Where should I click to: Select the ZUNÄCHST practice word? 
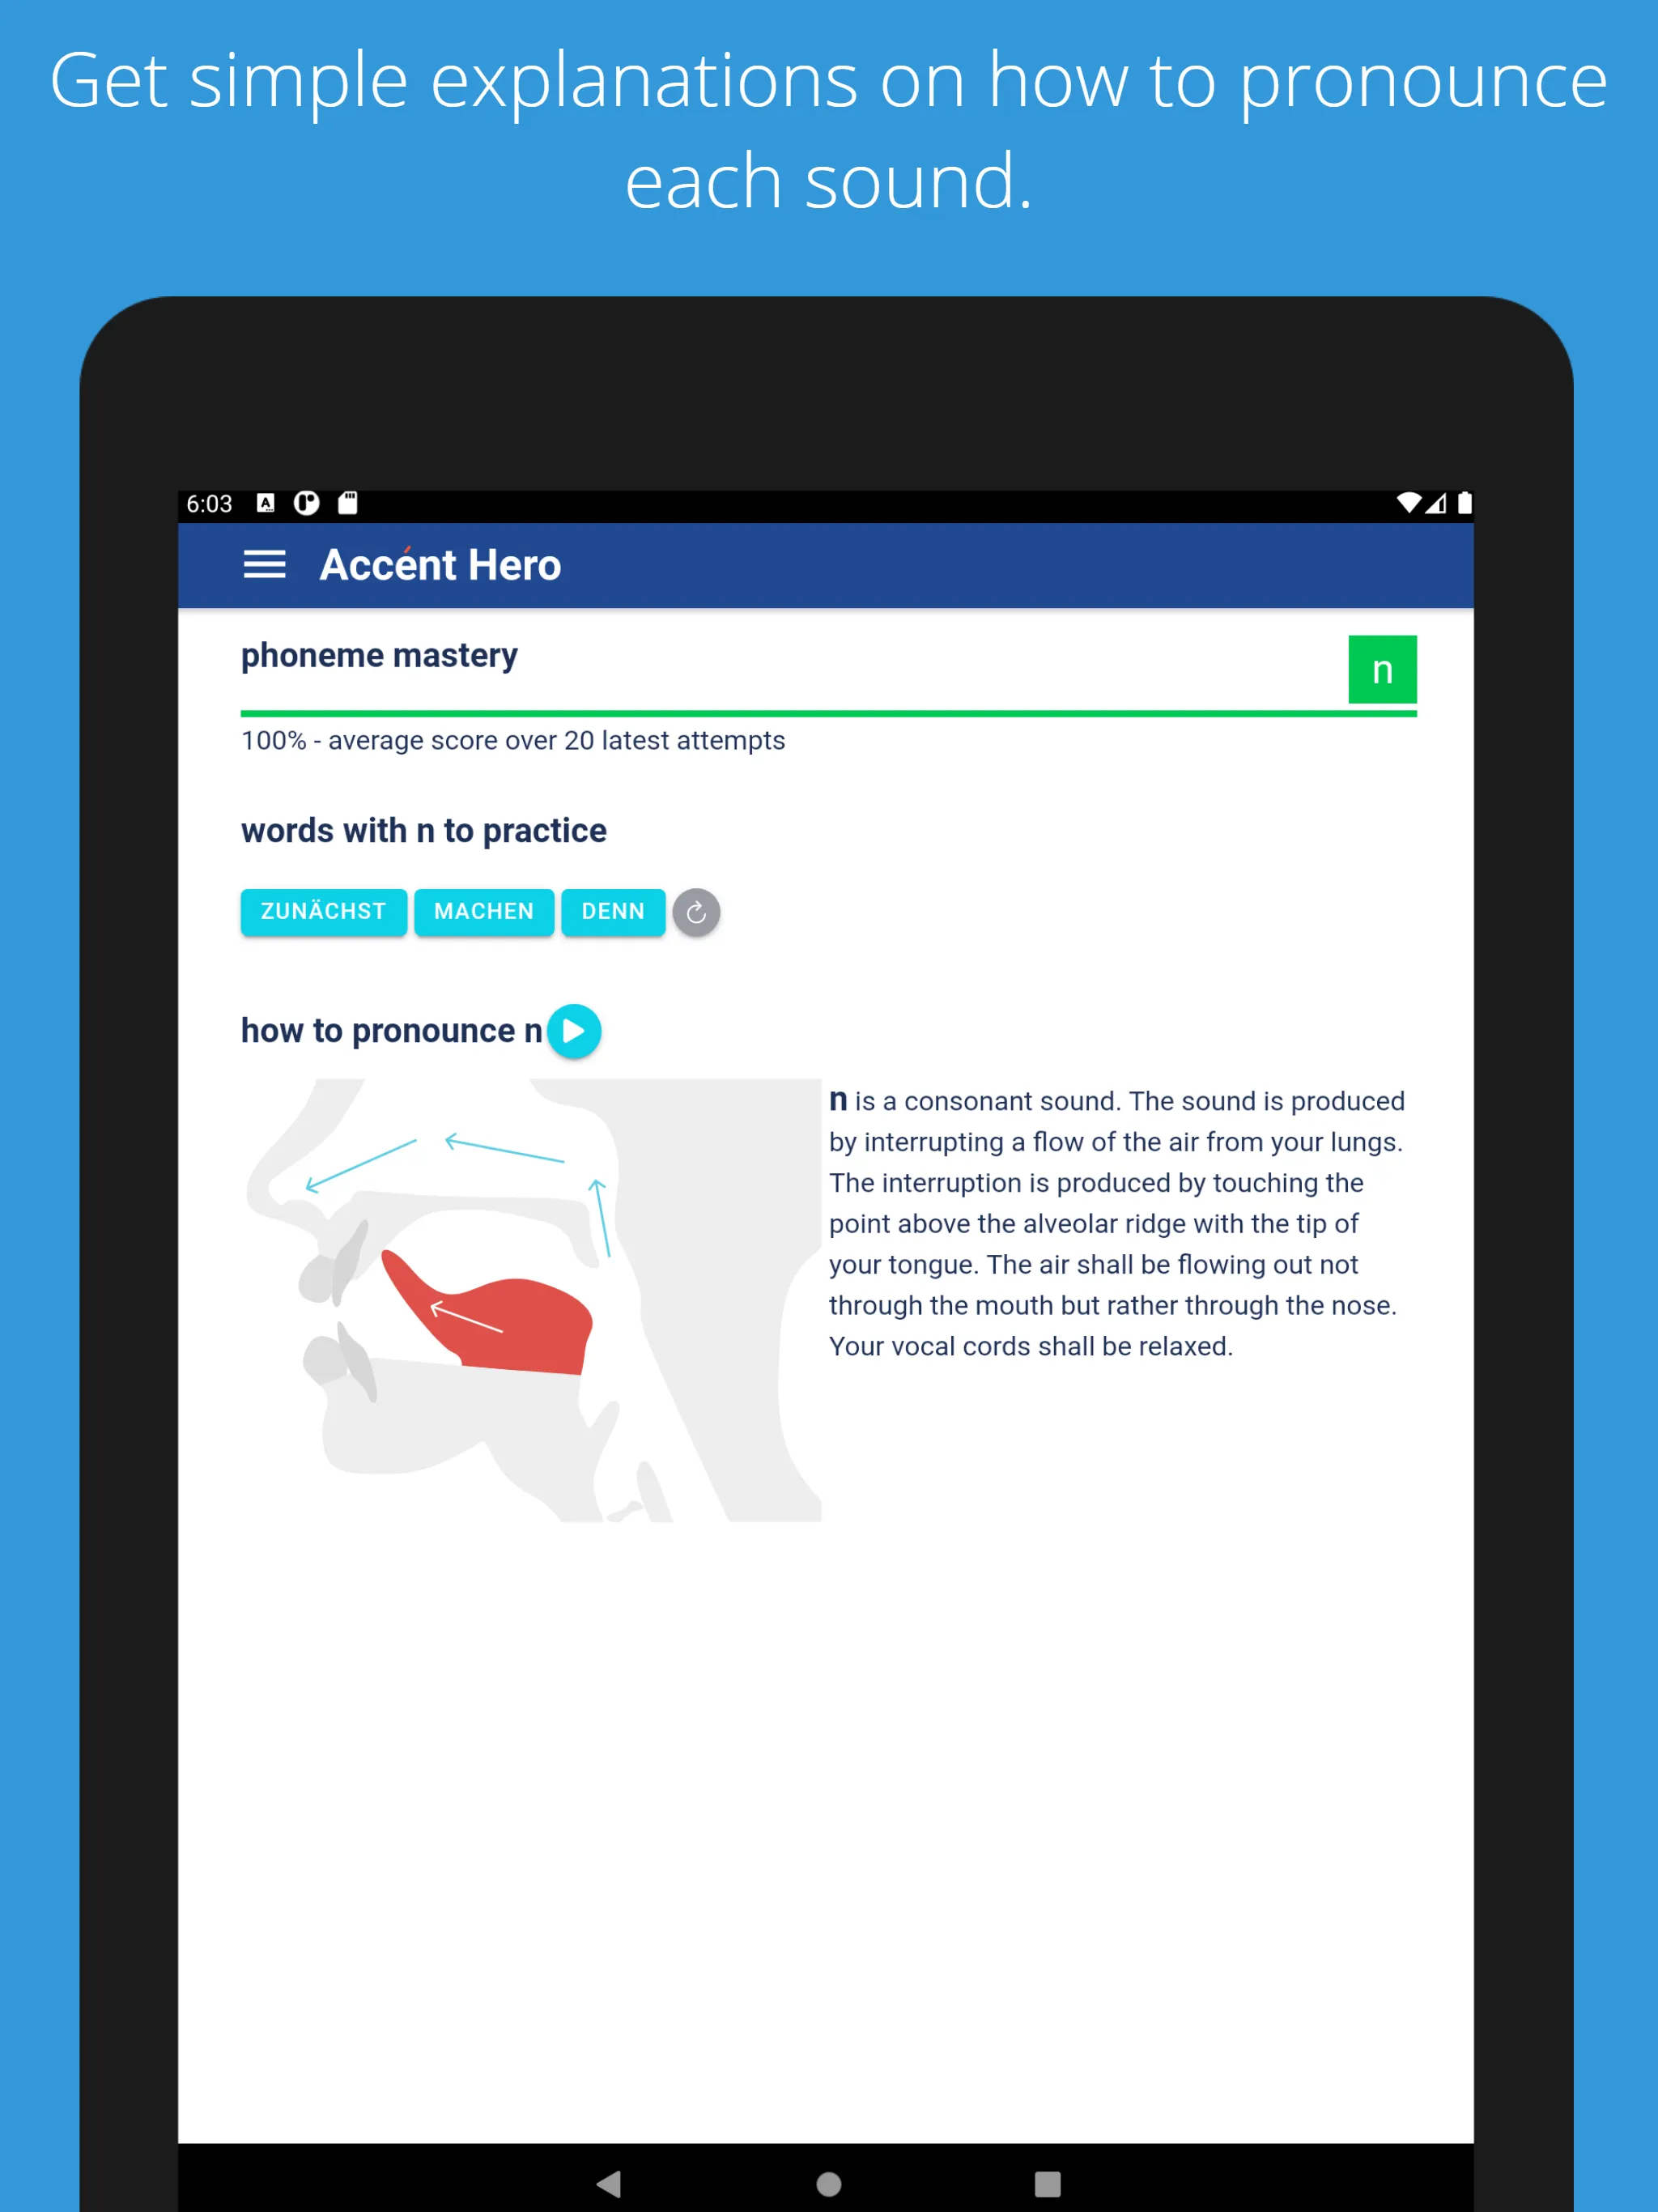pos(322,909)
